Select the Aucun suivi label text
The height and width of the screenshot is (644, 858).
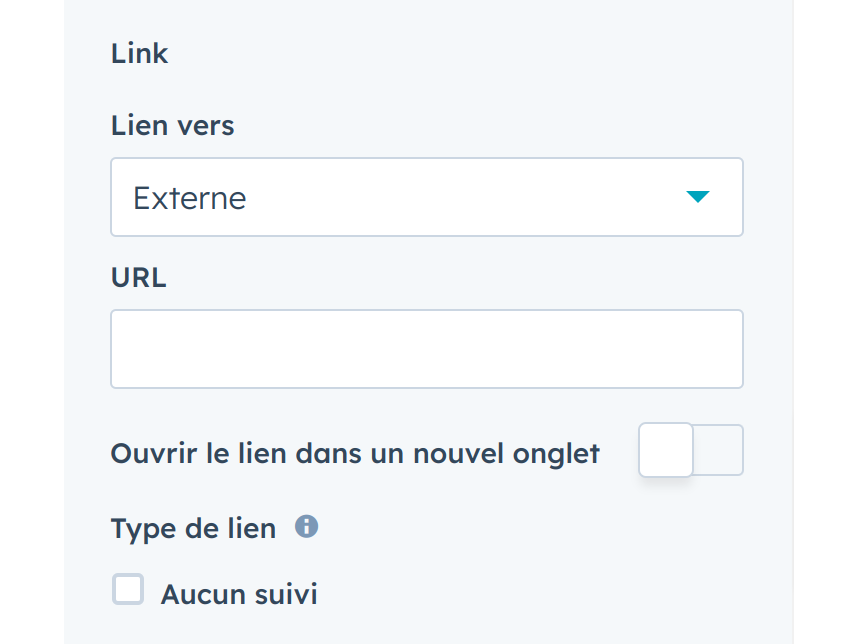coord(239,593)
